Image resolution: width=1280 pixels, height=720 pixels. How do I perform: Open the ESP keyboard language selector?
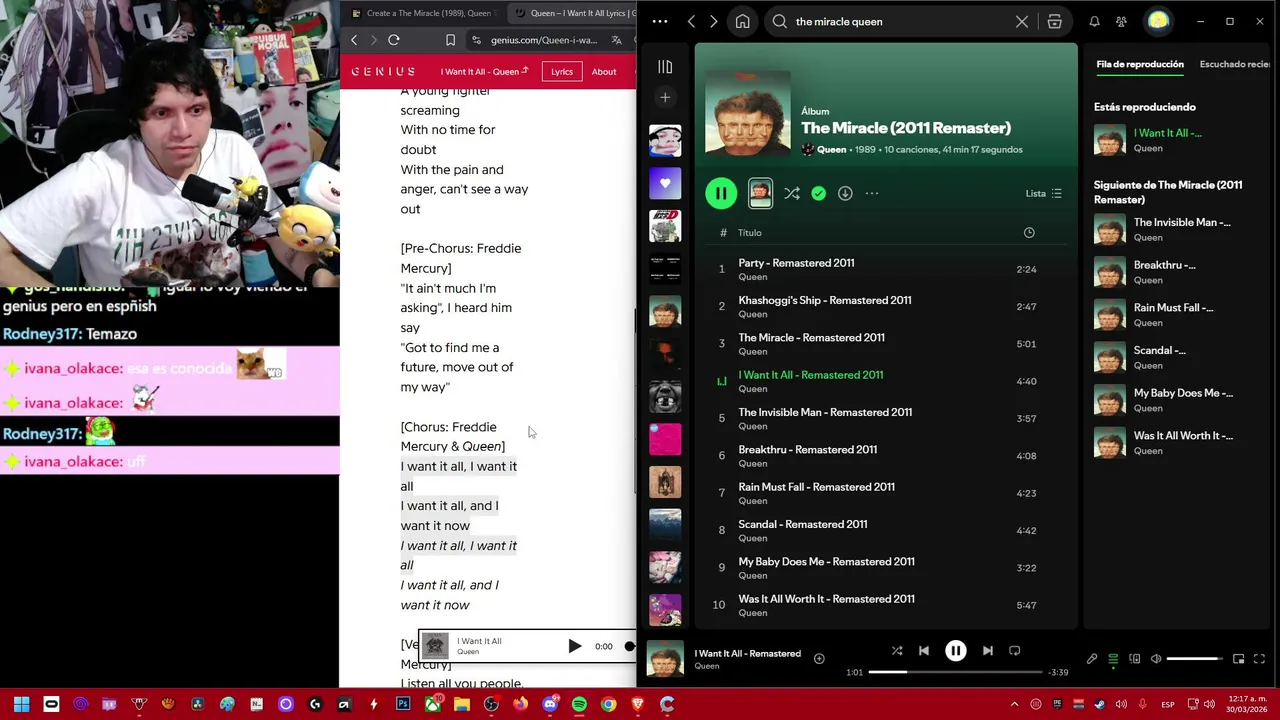(x=1168, y=705)
